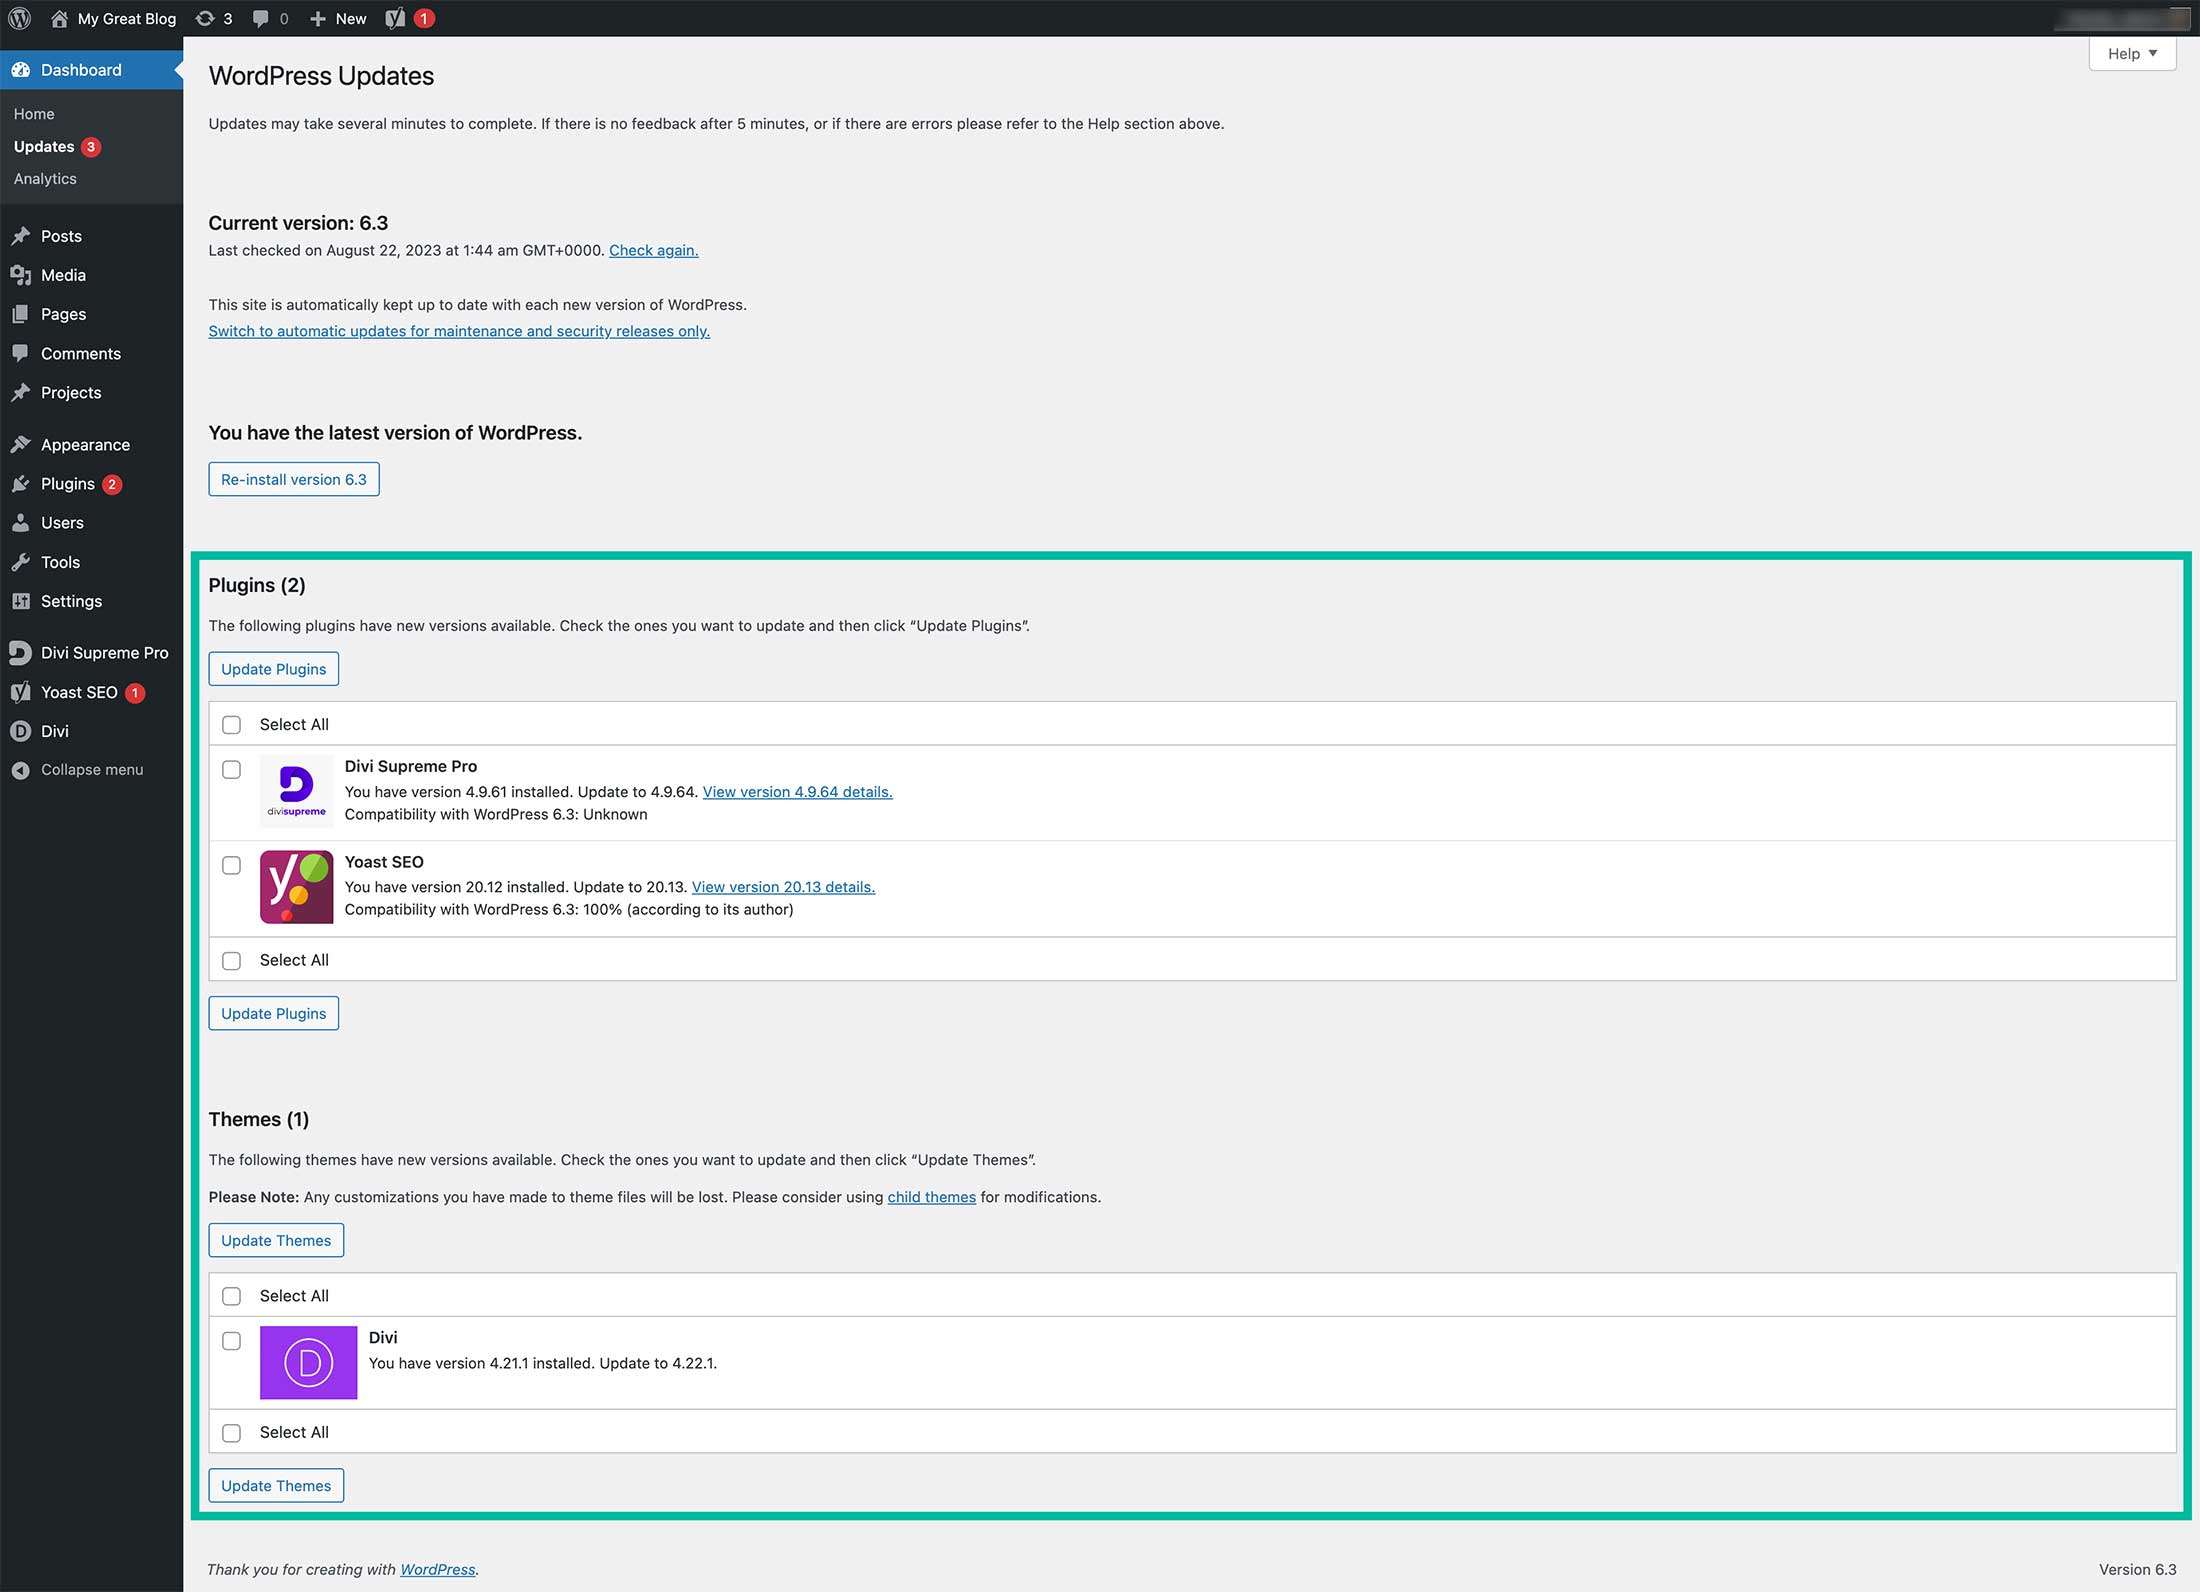Click the Posts pushpin icon

pyautogui.click(x=21, y=236)
